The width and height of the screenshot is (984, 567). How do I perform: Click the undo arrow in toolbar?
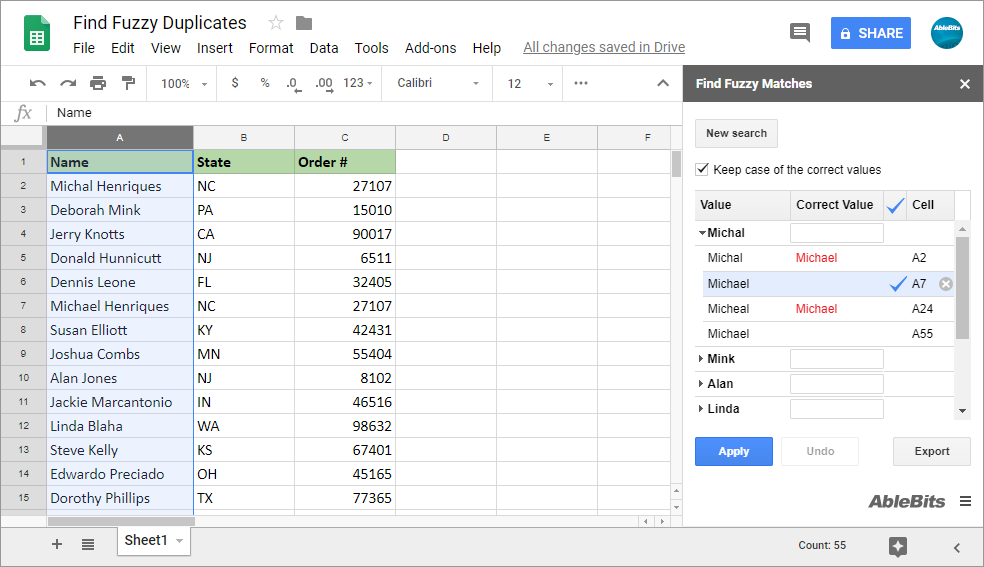[38, 83]
